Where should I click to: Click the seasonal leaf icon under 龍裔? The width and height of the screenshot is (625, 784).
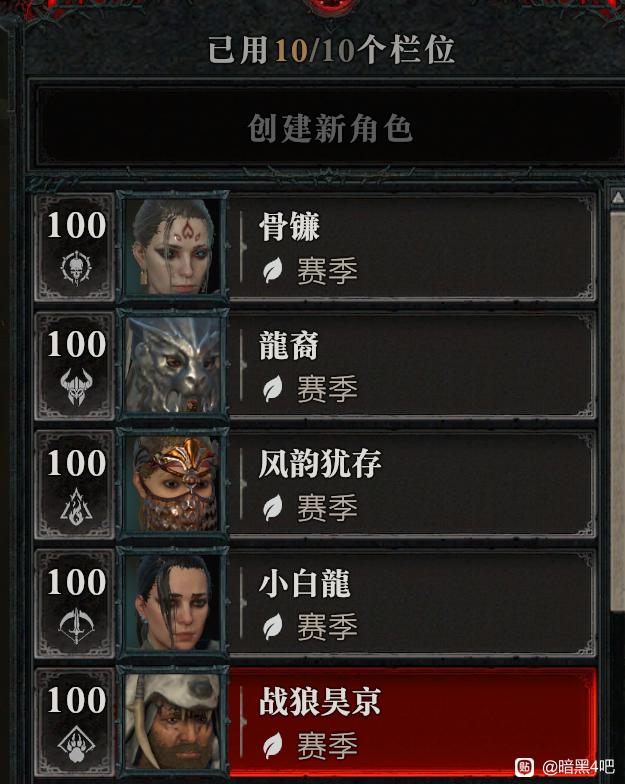(272, 389)
